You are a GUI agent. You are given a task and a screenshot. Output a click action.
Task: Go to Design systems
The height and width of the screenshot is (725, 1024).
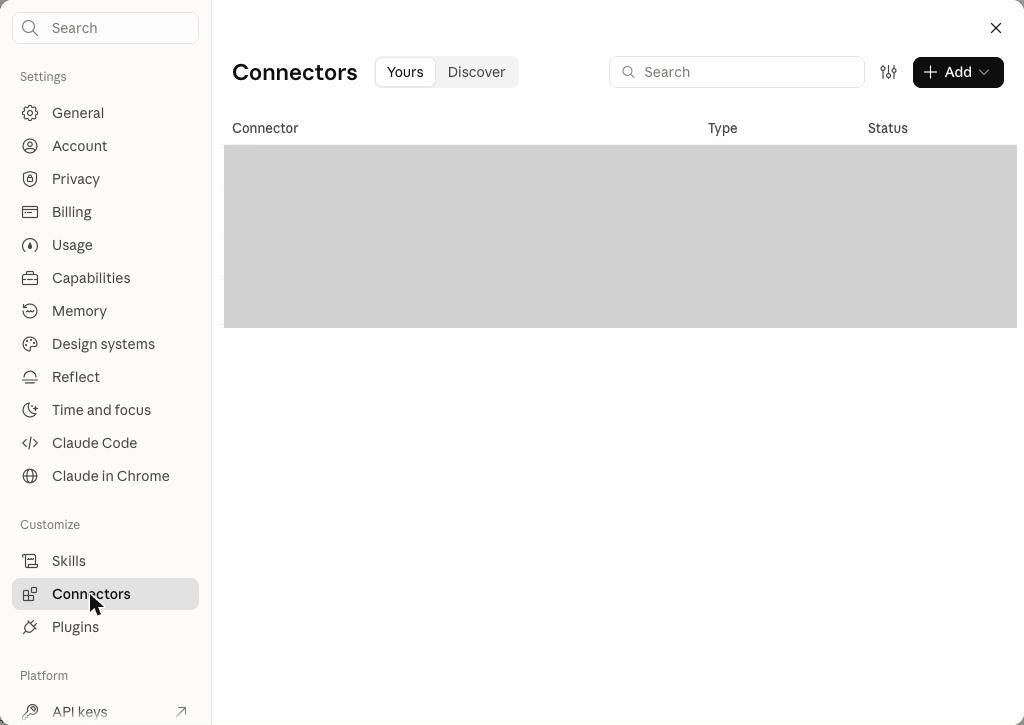pyautogui.click(x=105, y=344)
